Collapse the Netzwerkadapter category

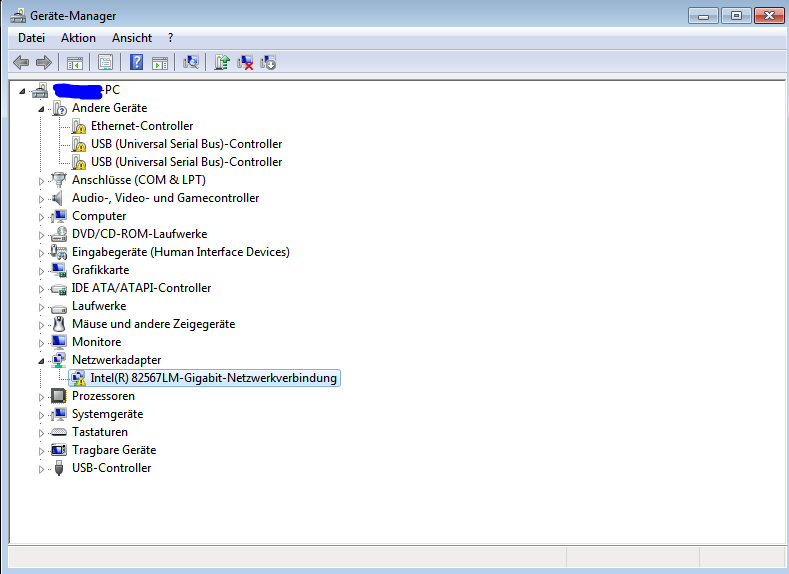pos(42,360)
